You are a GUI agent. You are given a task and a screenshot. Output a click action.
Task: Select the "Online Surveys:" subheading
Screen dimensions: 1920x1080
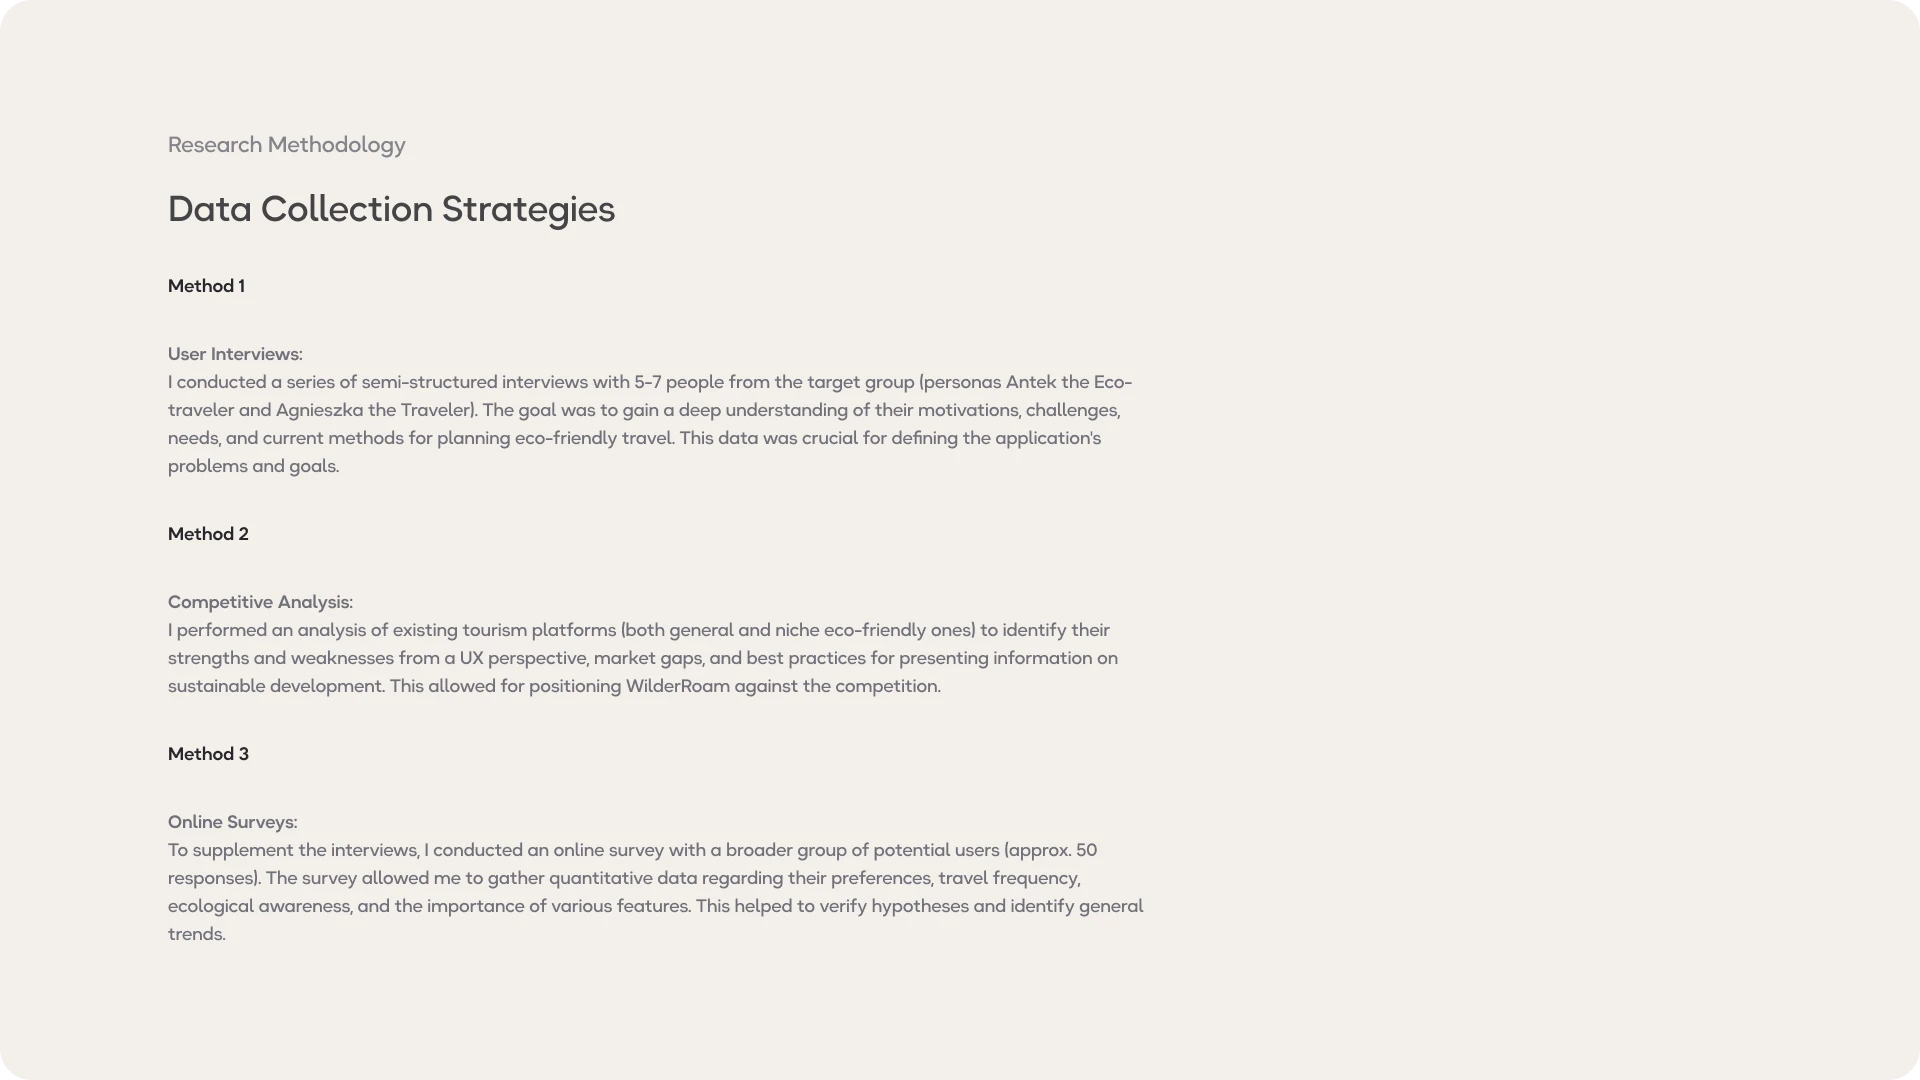pyautogui.click(x=232, y=822)
